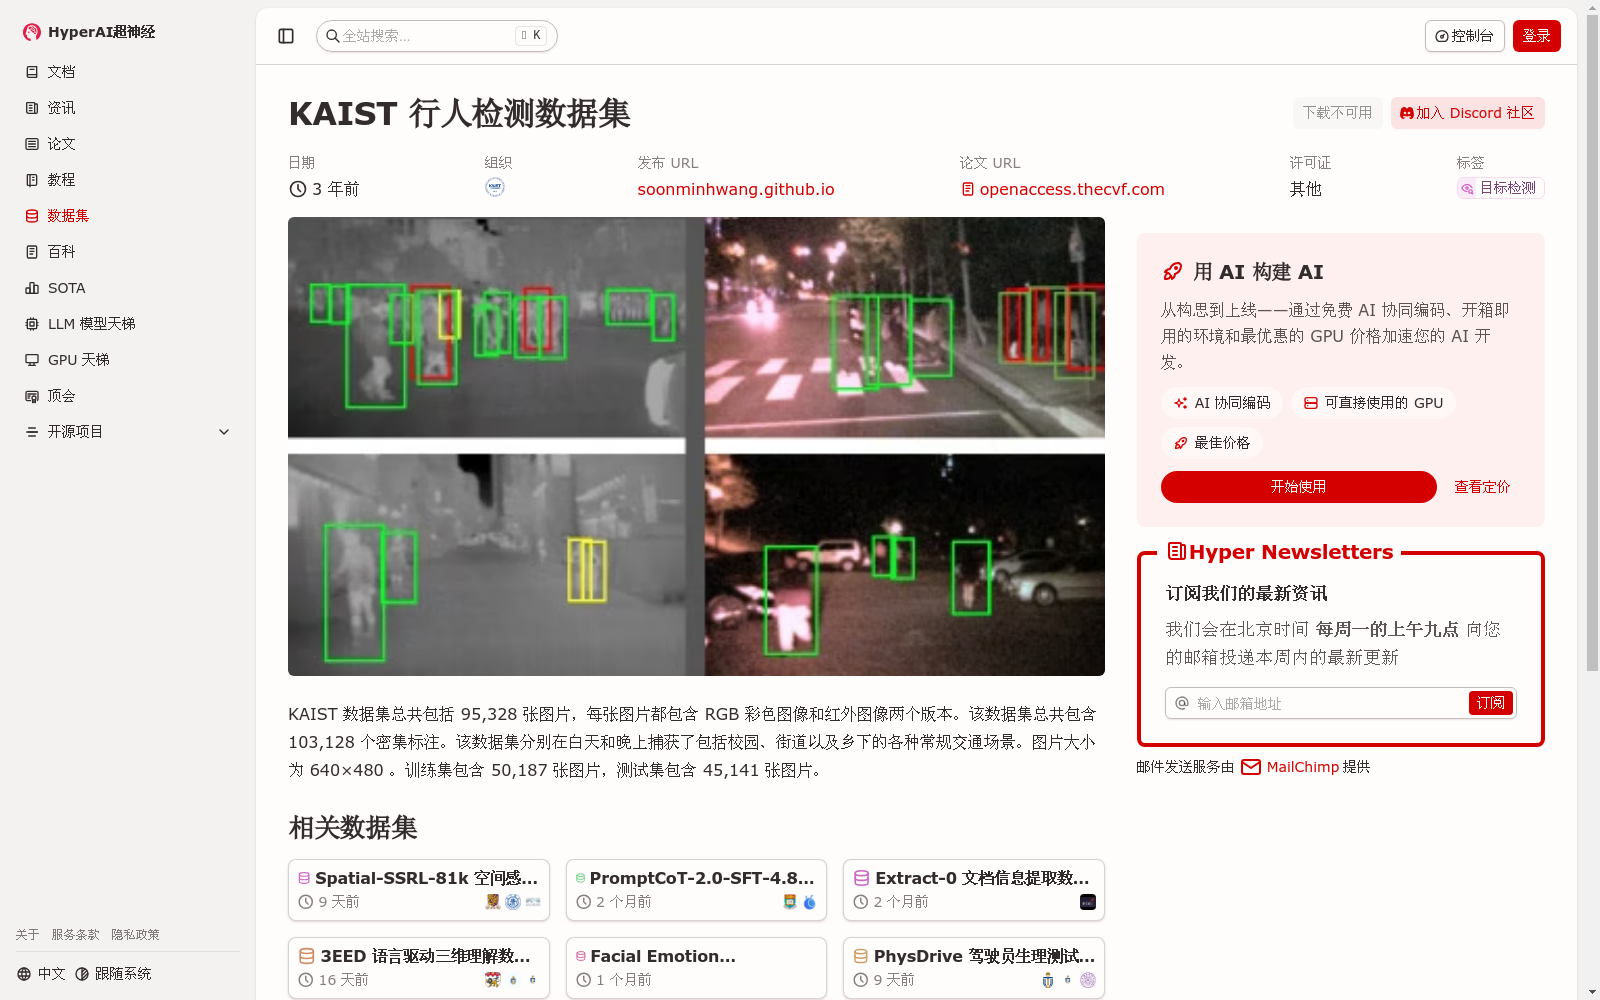Open PromptCoT-2.0-SFT-4.8 dataset card
Screen dimensions: 1600x1000
point(696,890)
